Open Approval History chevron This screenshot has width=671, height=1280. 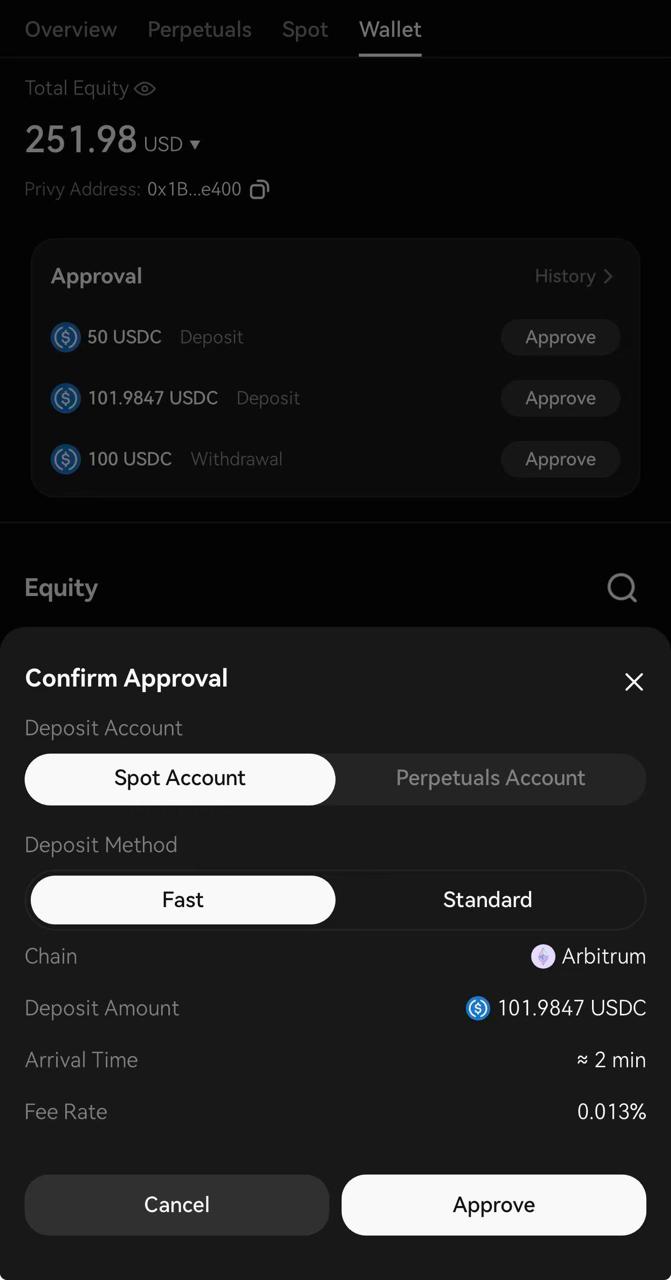pos(607,276)
